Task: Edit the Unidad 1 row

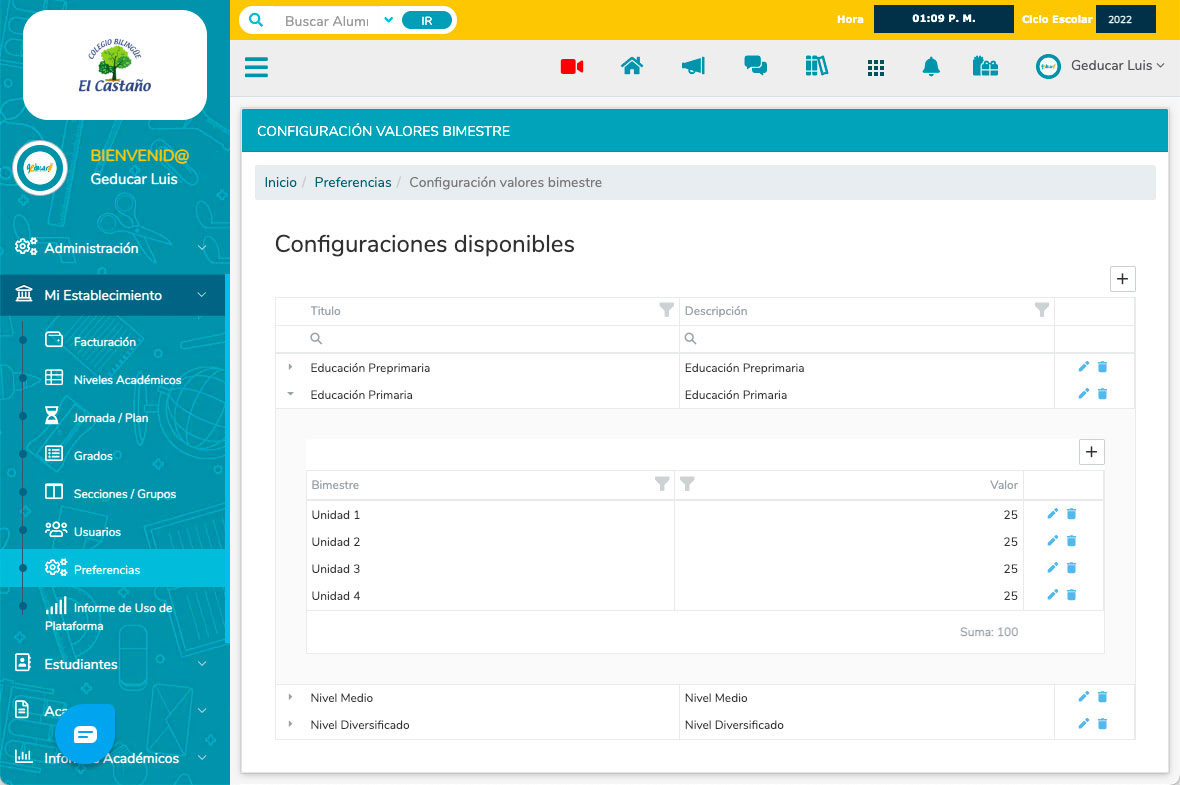Action: 1053,514
